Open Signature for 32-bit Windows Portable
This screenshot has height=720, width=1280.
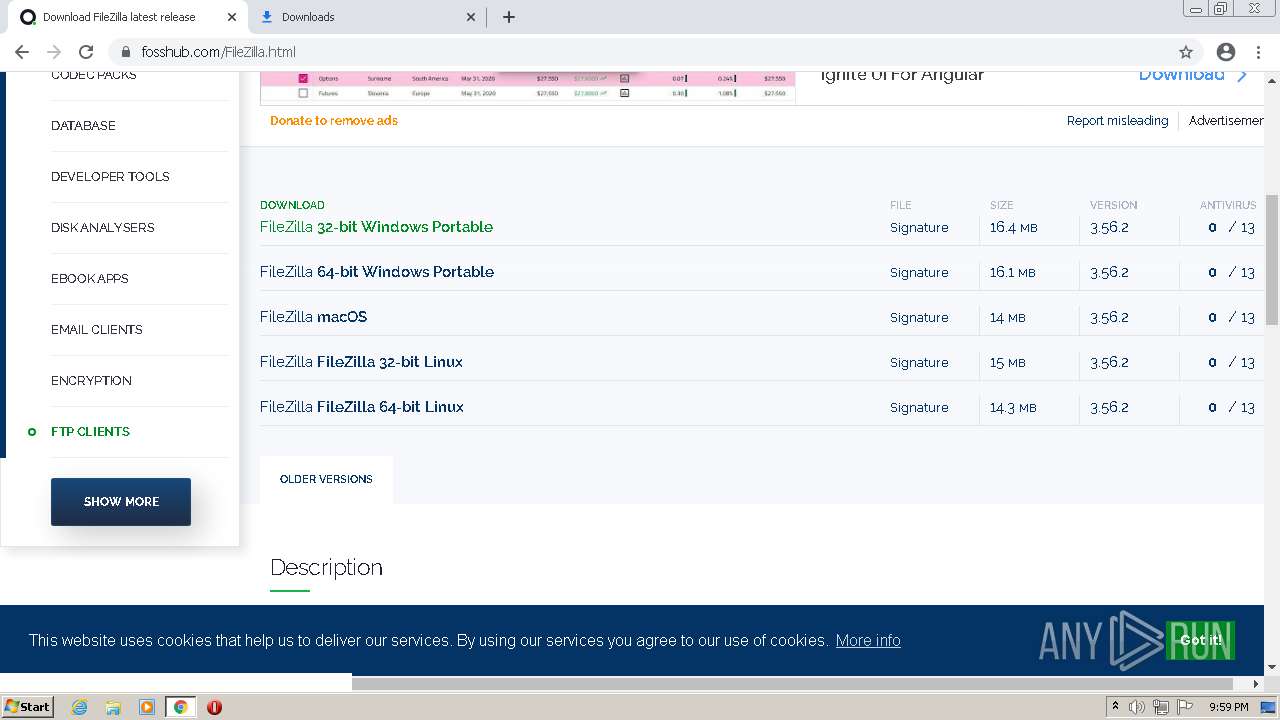click(x=919, y=228)
